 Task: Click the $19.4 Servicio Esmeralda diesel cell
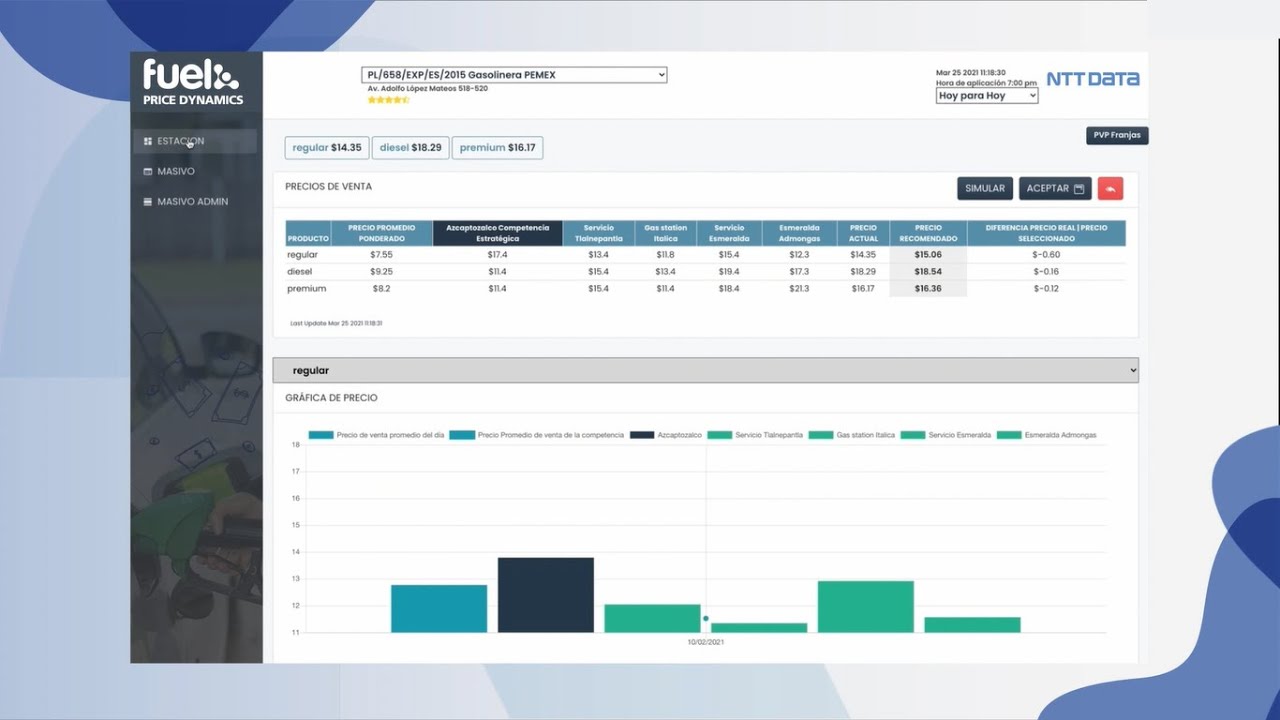pyautogui.click(x=729, y=272)
